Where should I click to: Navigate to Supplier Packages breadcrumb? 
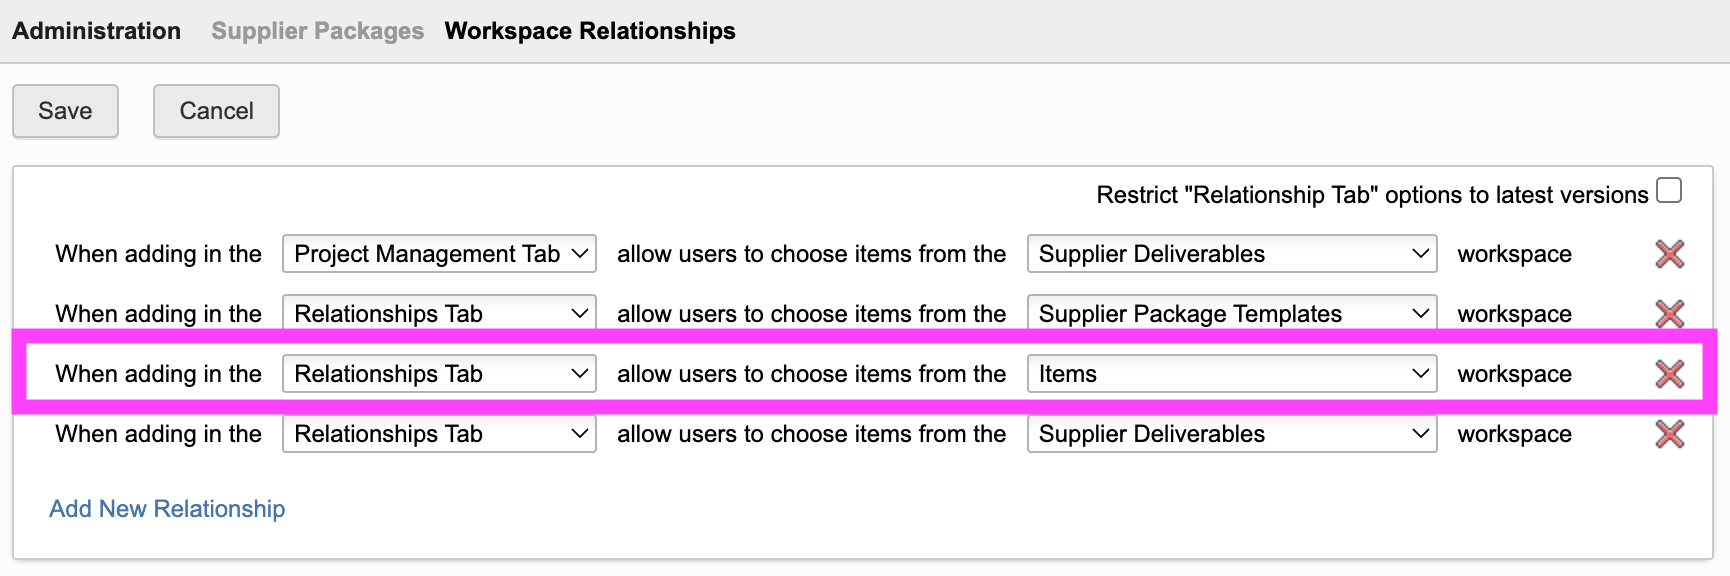pyautogui.click(x=317, y=31)
